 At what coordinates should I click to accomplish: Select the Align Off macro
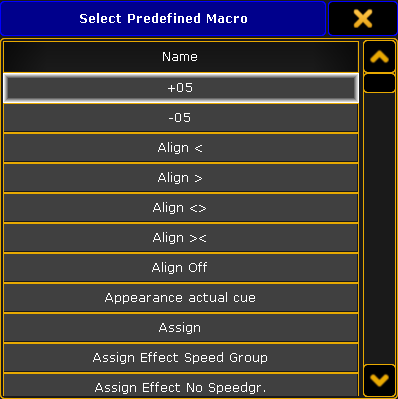coord(181,268)
